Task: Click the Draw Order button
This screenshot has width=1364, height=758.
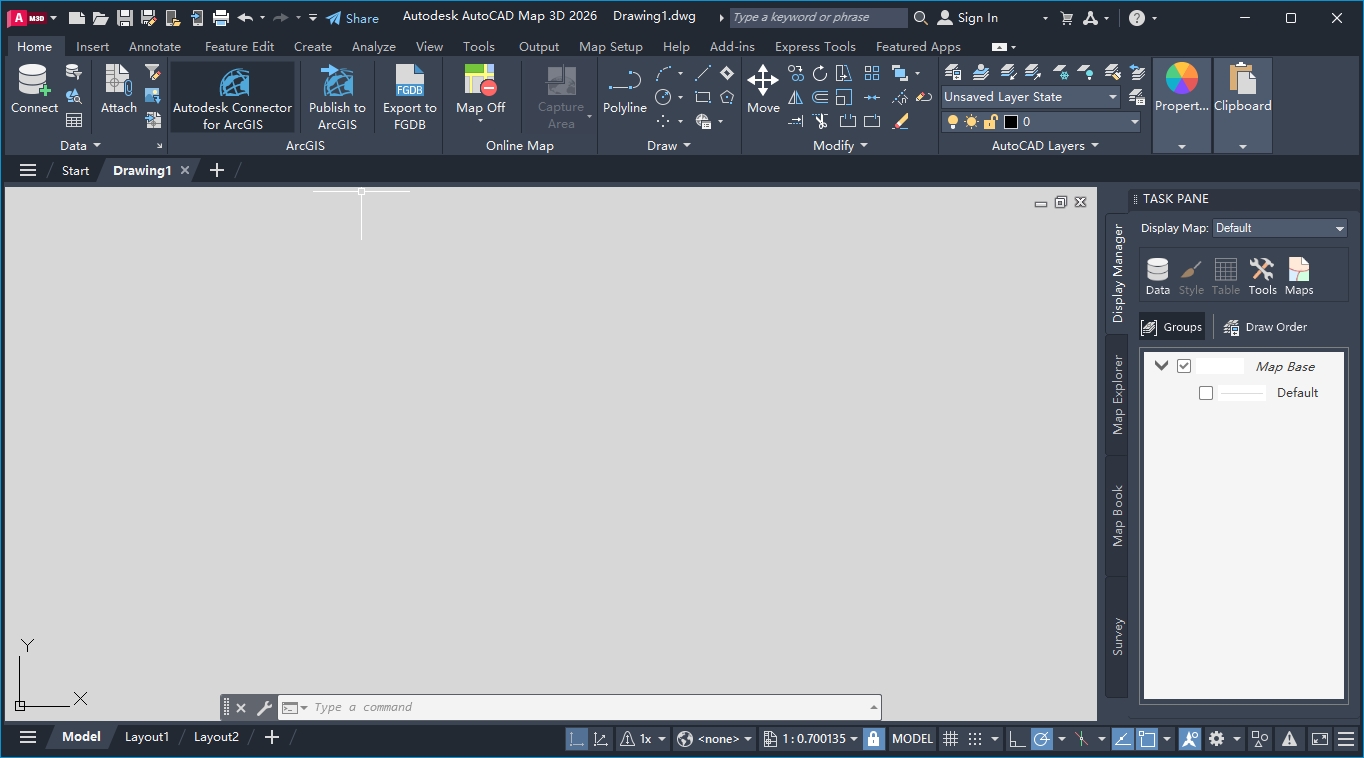Action: (x=1265, y=327)
